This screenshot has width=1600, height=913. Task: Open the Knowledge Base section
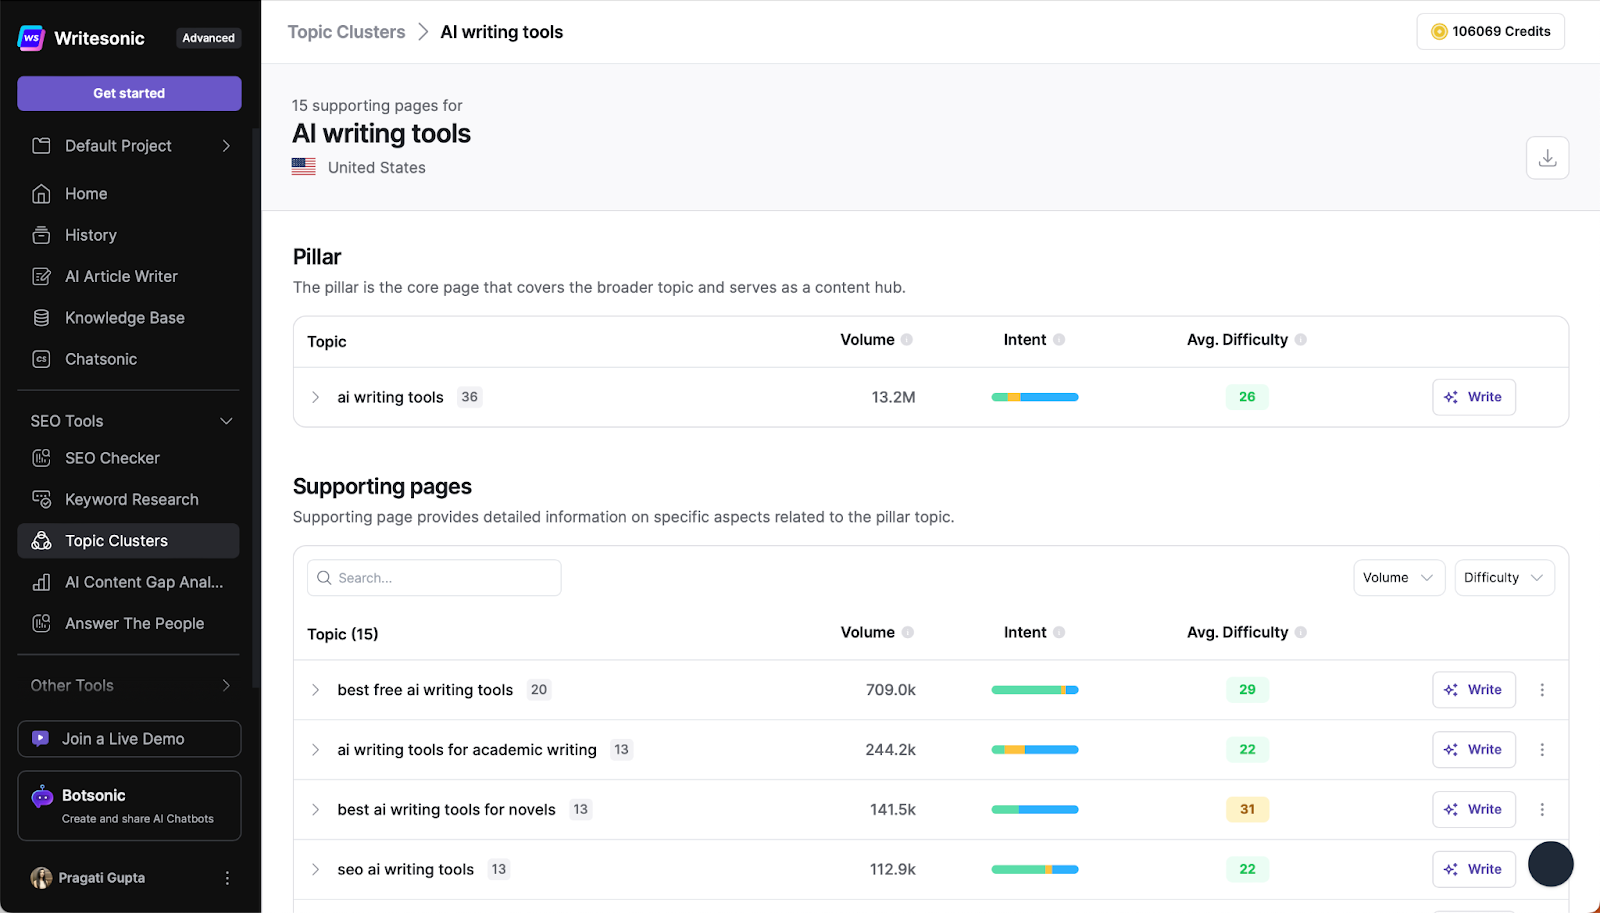[123, 317]
